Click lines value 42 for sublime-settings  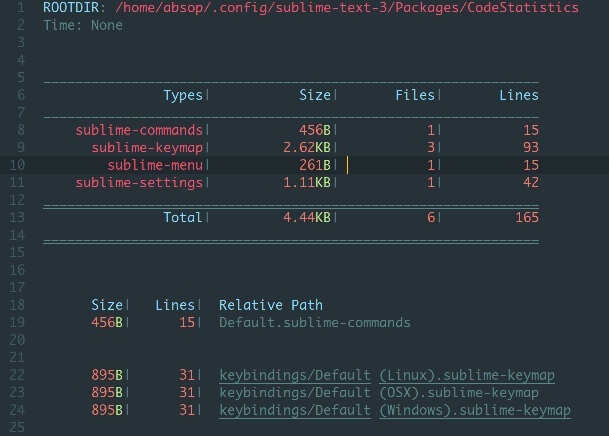pos(531,182)
